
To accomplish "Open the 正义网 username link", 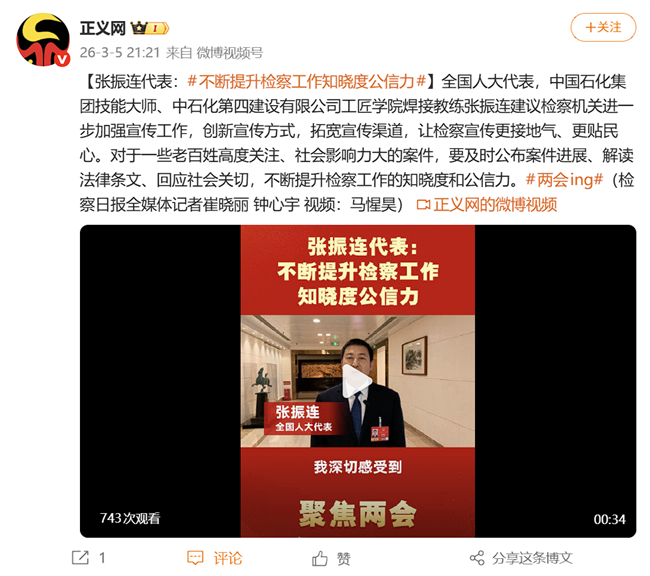I will point(103,28).
